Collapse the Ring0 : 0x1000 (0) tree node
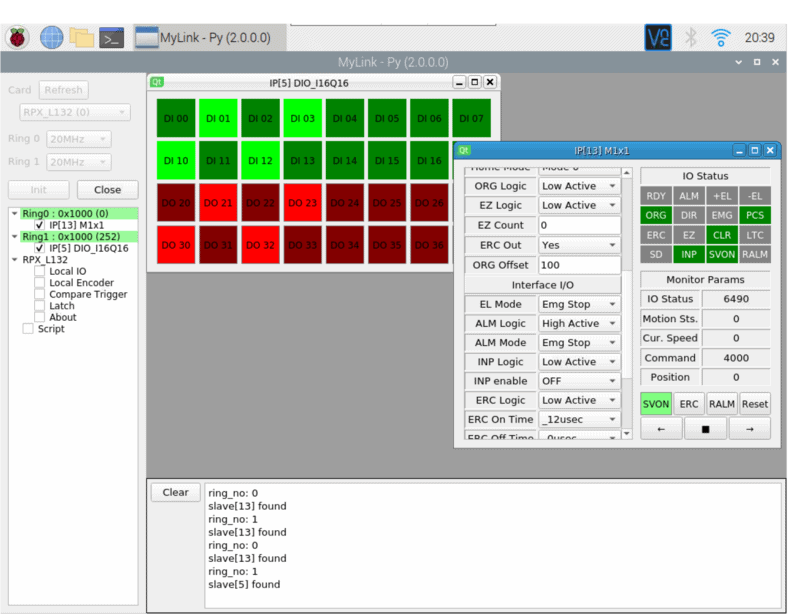This screenshot has height=614, width=800. coord(15,213)
